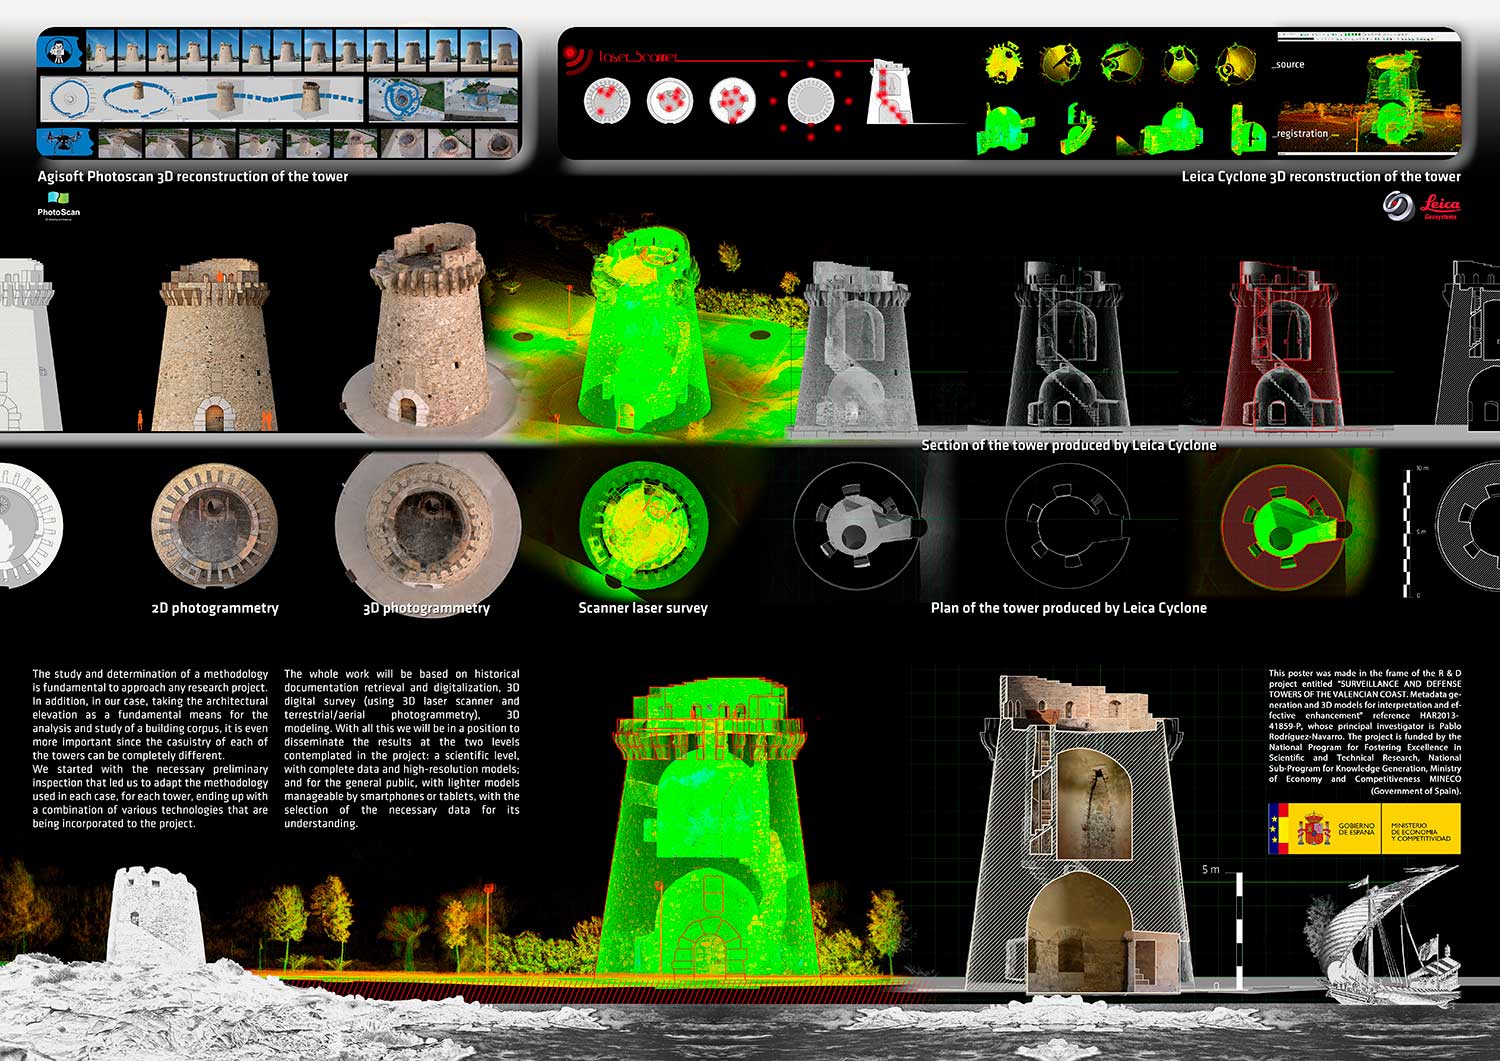Image resolution: width=1500 pixels, height=1061 pixels.
Task: Click the '2D photogrammetry' label
Action: (x=215, y=608)
